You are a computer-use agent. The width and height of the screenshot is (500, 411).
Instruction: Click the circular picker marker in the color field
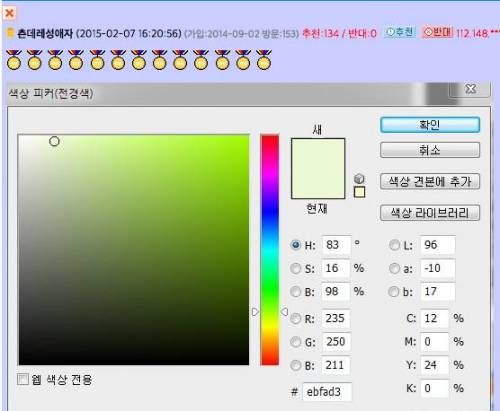click(54, 141)
